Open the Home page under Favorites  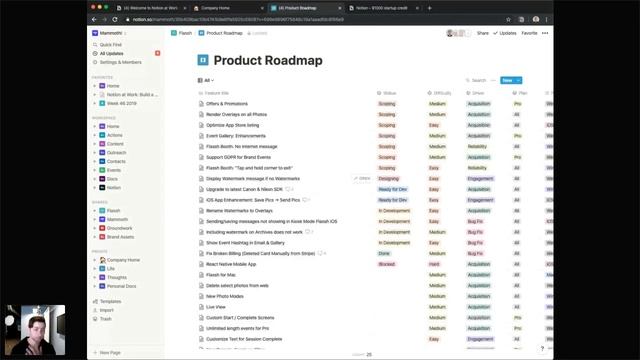point(113,86)
